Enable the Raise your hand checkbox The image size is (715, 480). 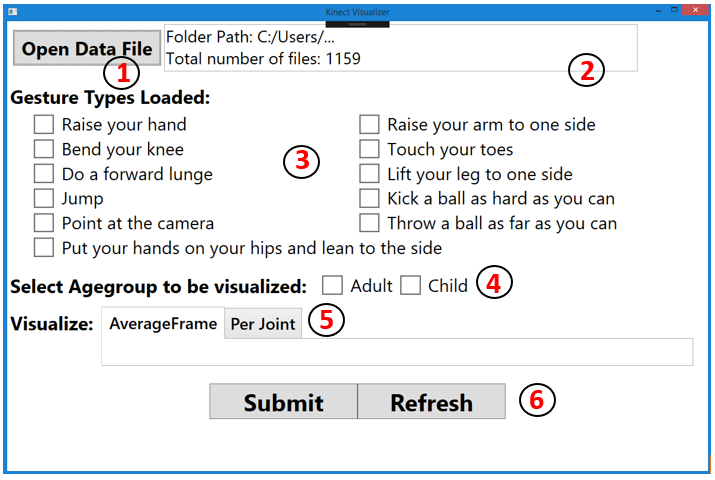point(44,125)
